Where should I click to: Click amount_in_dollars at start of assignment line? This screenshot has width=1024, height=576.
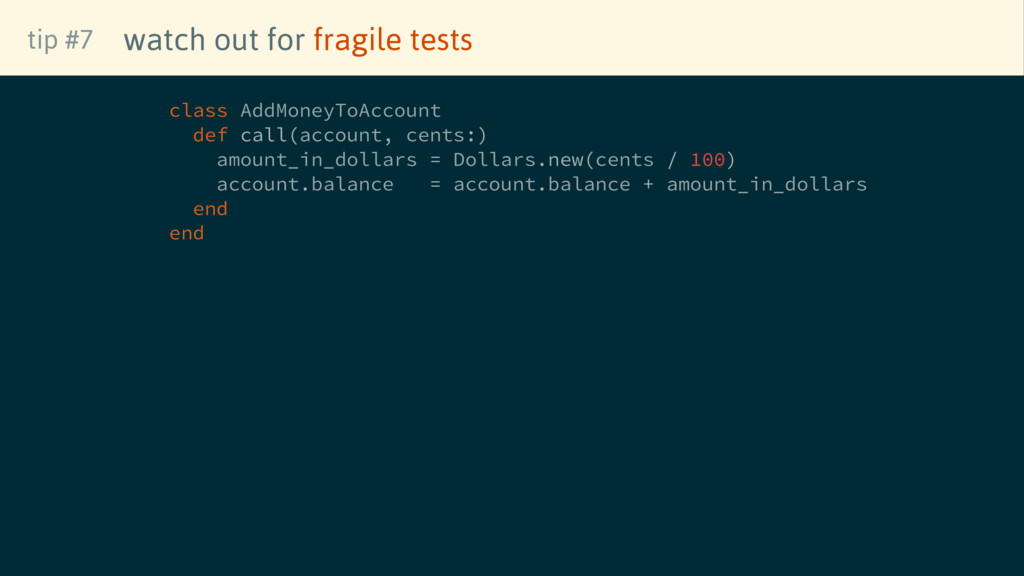(x=316, y=160)
